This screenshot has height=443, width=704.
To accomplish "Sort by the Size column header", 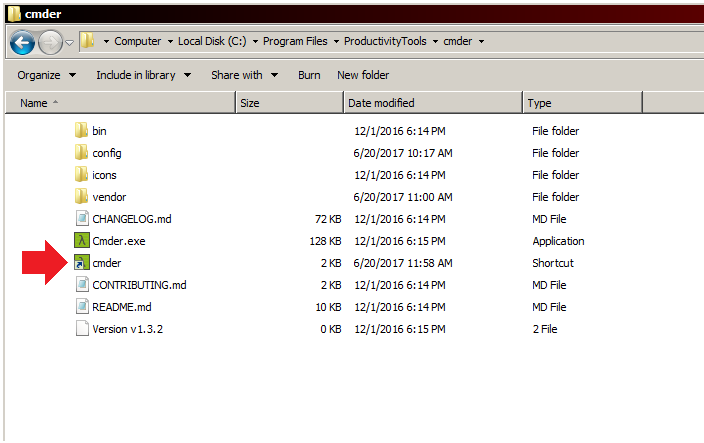I will [x=290, y=103].
